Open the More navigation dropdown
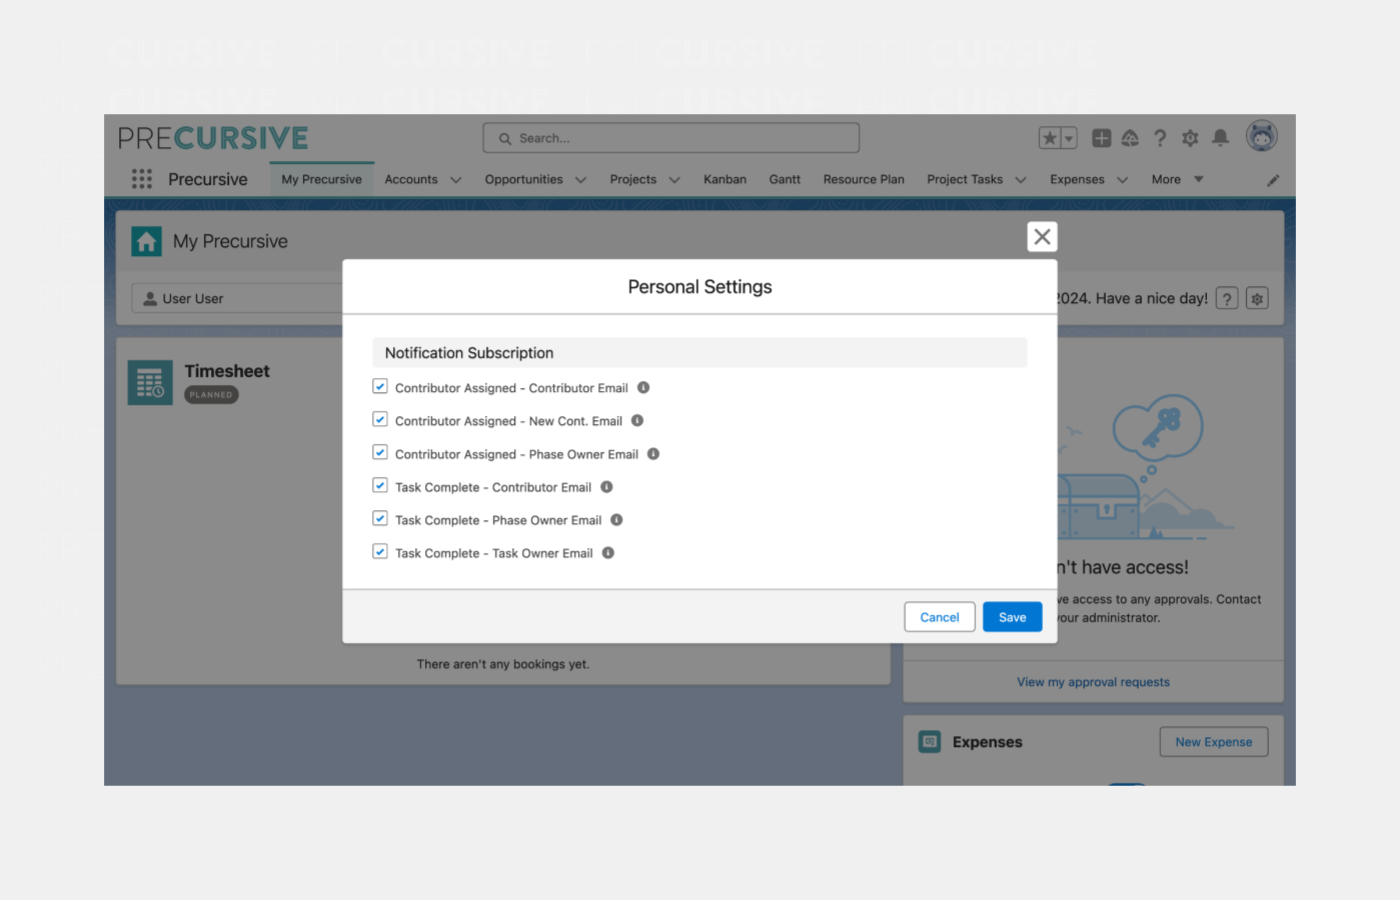1400x900 pixels. [x=1177, y=180]
